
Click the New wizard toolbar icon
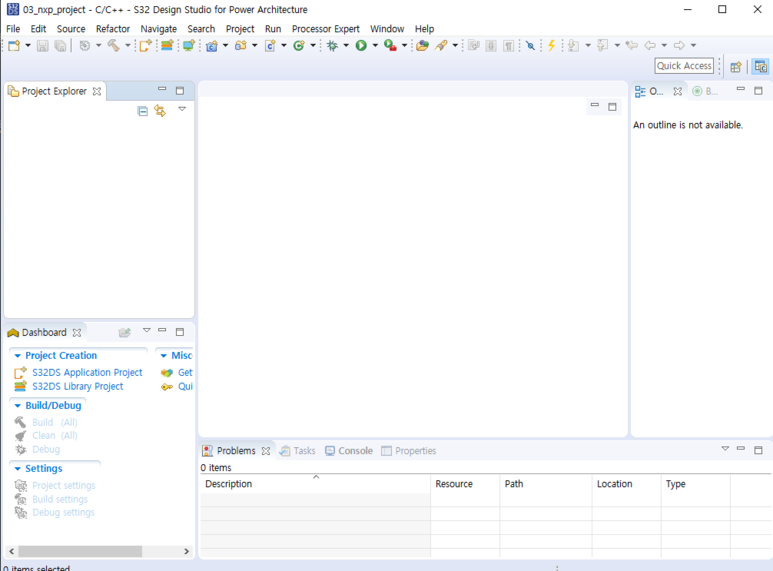tap(14, 46)
